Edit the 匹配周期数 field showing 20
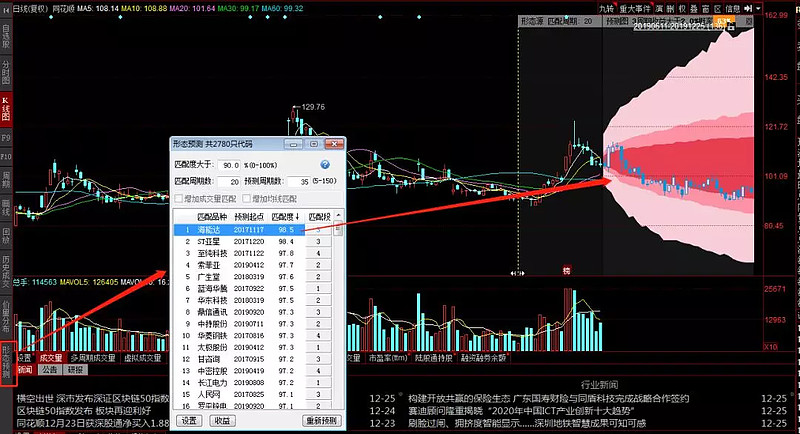The image size is (800, 434). point(229,181)
